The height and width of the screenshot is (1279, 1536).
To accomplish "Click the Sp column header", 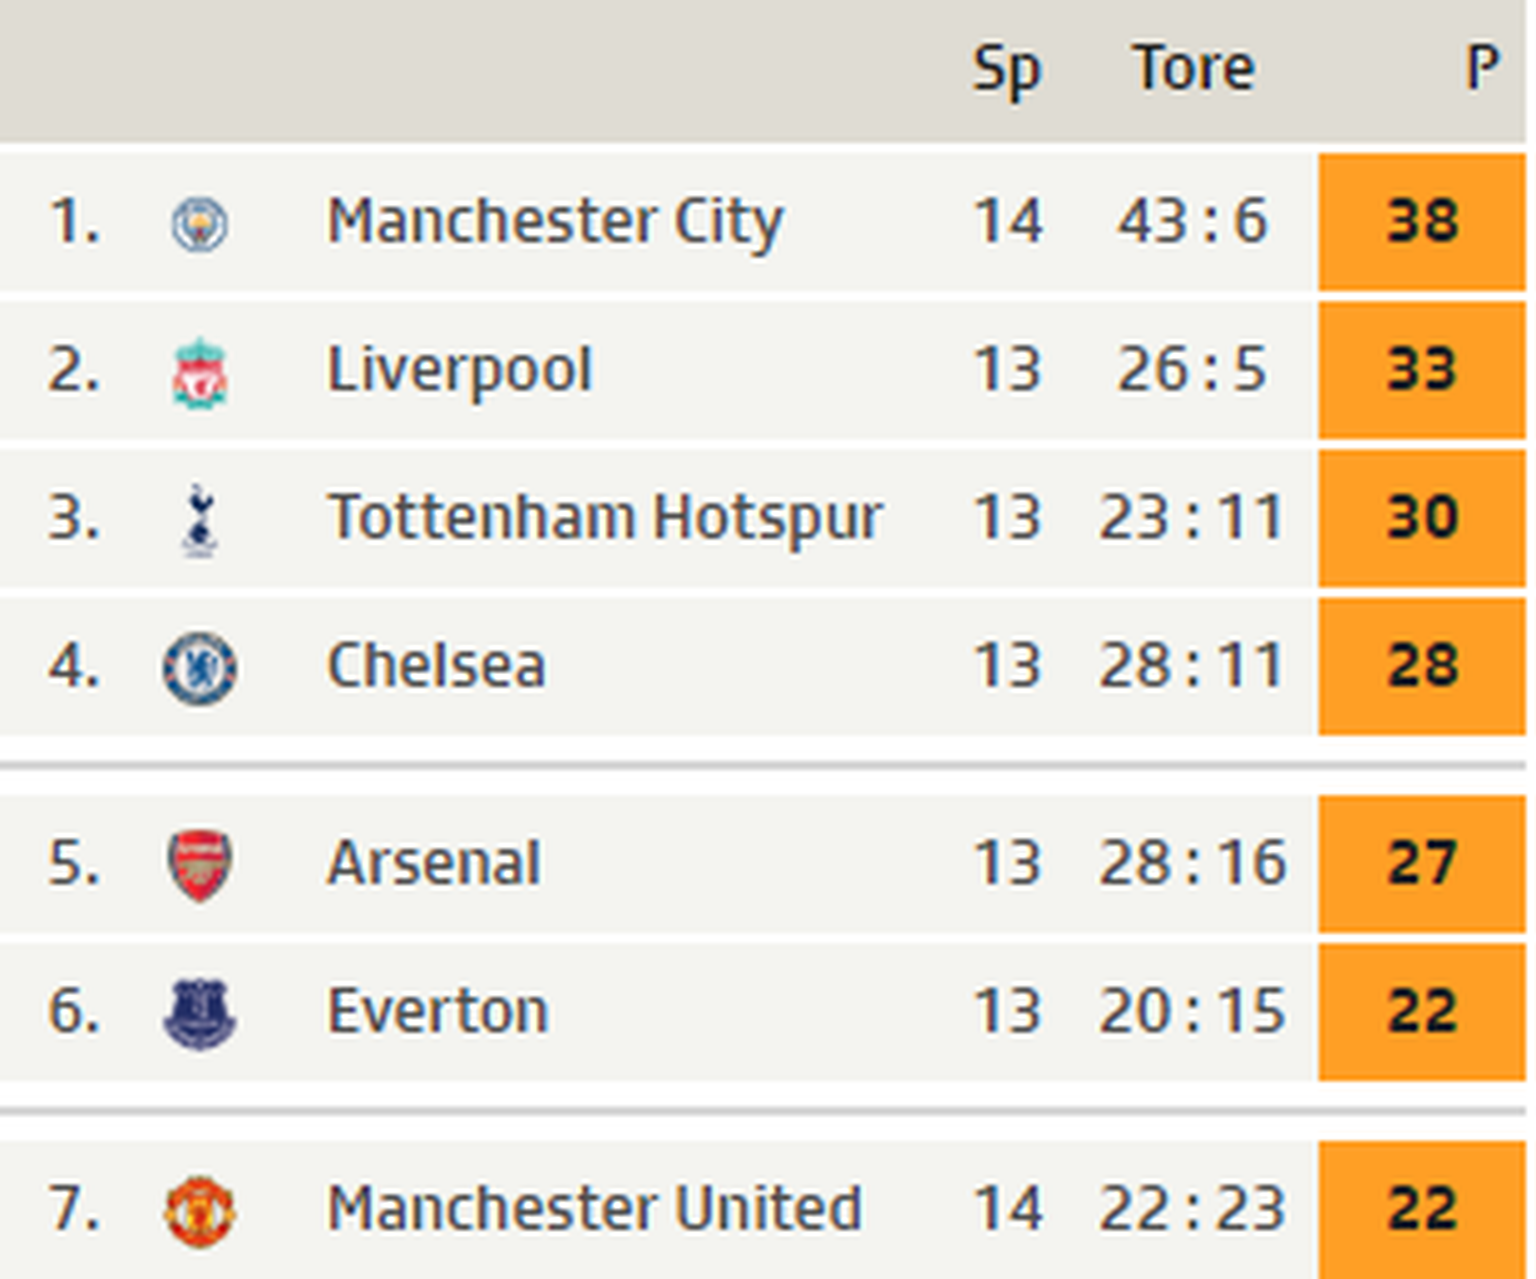I will [x=1007, y=70].
